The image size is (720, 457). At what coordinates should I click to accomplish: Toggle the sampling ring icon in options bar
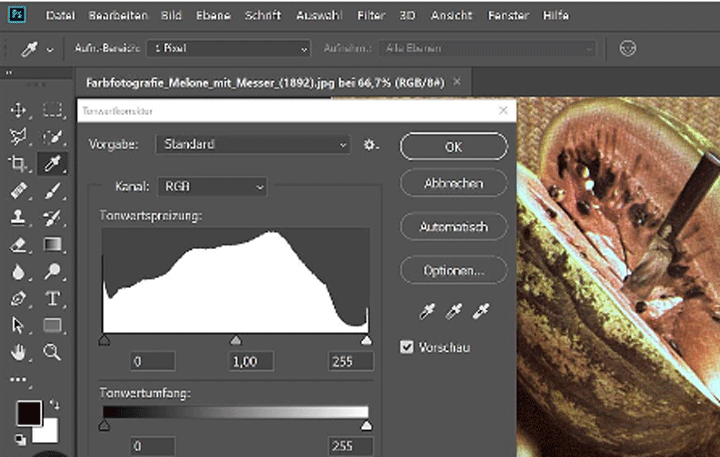pos(628,48)
